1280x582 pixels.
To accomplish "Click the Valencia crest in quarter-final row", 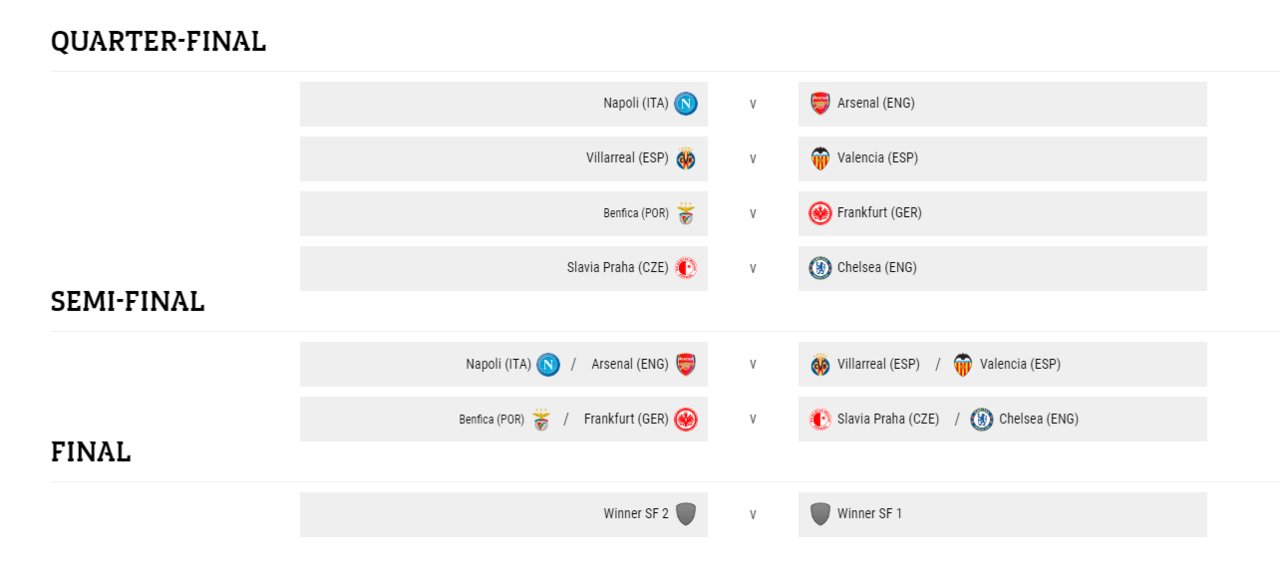I will coord(820,158).
